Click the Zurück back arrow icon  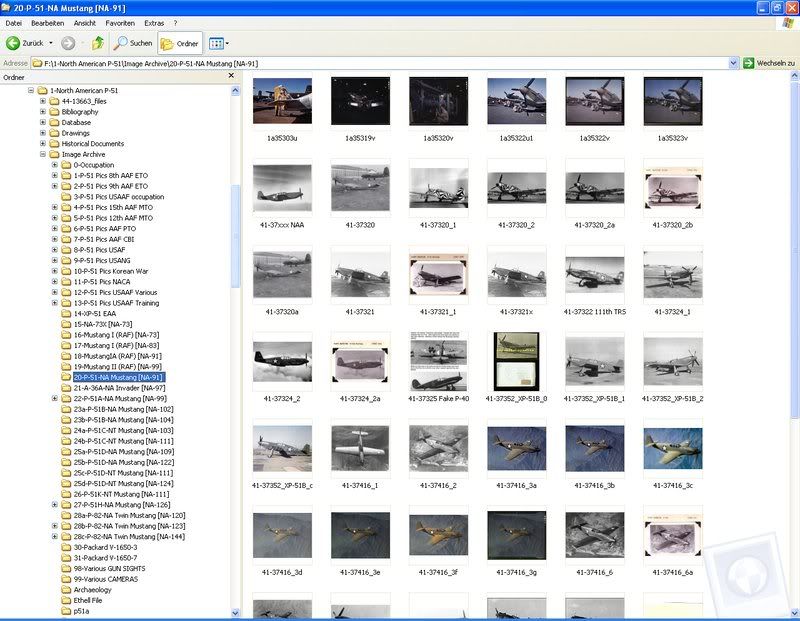[14, 43]
